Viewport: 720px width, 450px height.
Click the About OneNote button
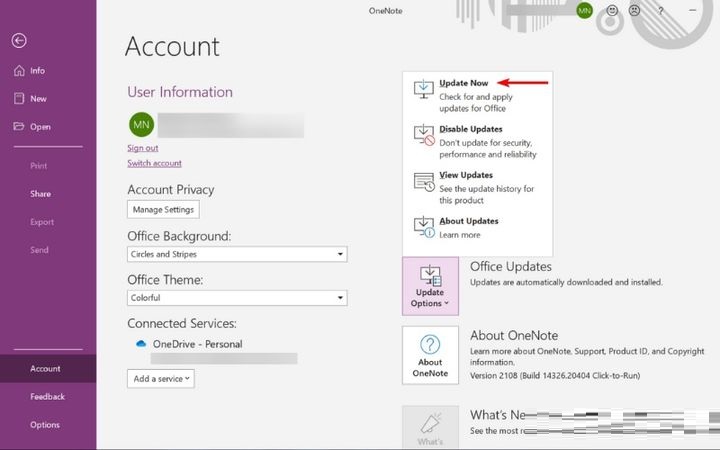click(x=430, y=355)
